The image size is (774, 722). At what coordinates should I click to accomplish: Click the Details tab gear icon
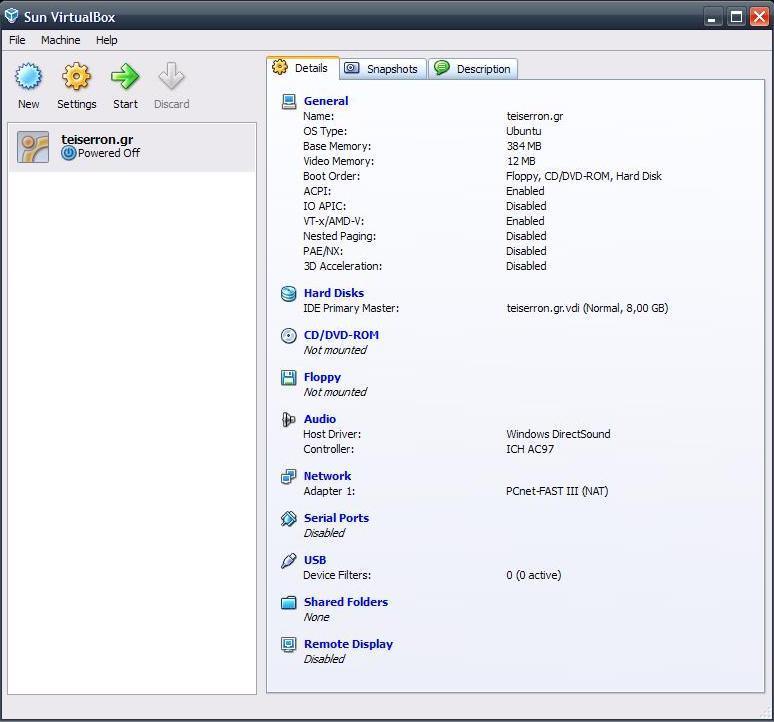[280, 67]
